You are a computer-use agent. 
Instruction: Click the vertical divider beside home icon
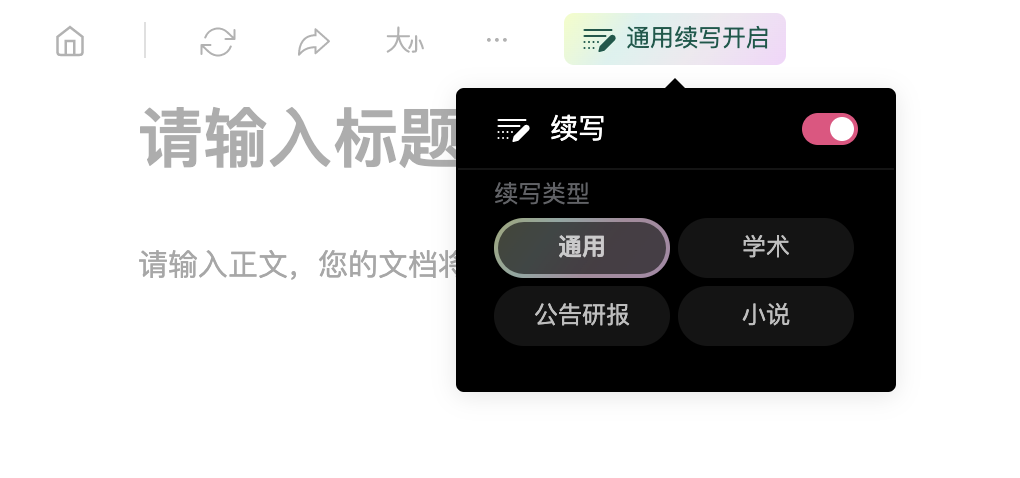pos(144,40)
